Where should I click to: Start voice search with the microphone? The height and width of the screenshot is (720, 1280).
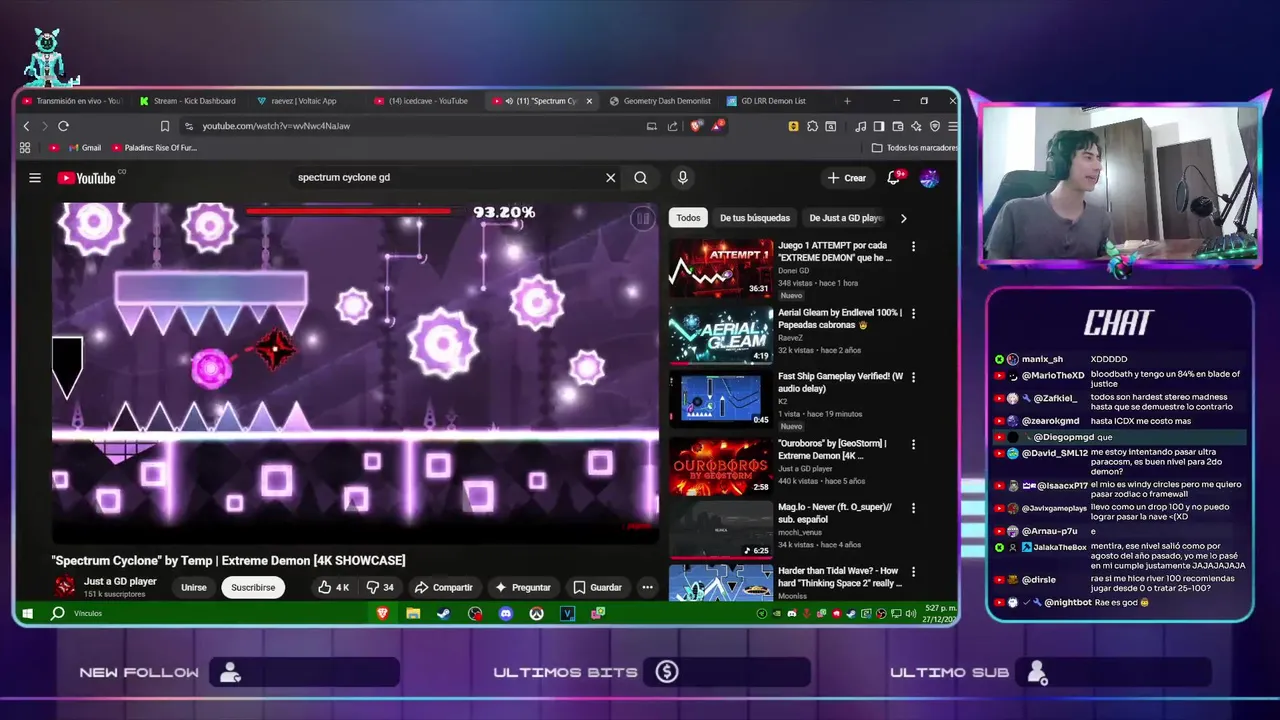pos(683,178)
